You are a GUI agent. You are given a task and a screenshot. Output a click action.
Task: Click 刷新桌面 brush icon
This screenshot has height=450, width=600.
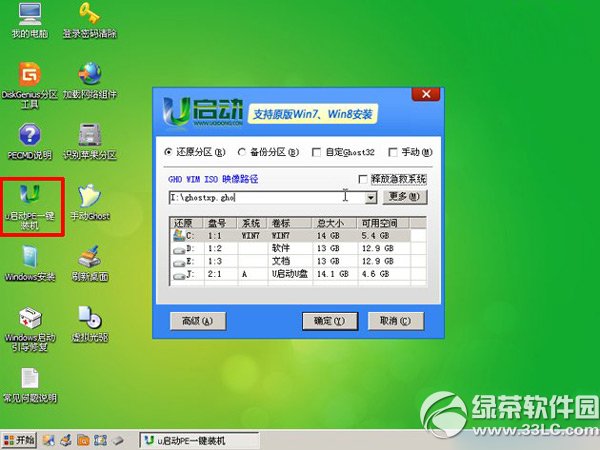click(90, 263)
